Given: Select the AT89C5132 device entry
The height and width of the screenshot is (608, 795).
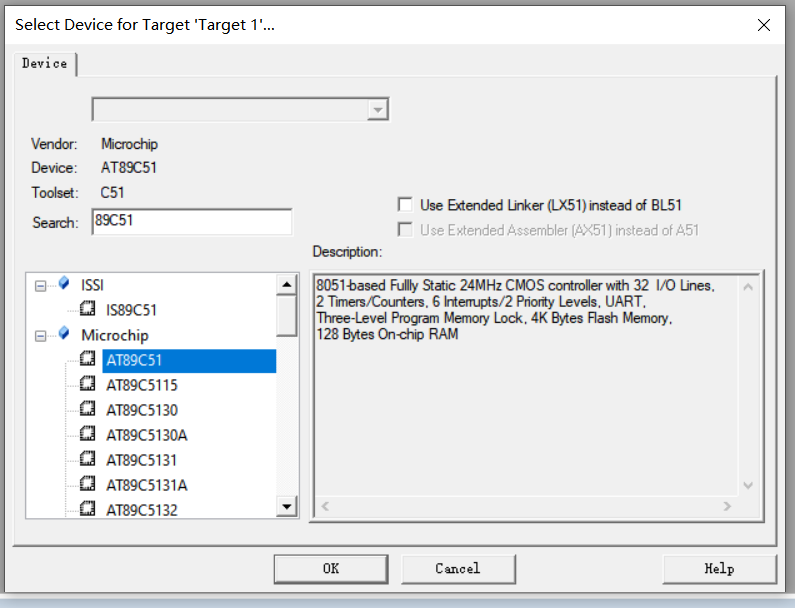Looking at the screenshot, I should (x=142, y=510).
